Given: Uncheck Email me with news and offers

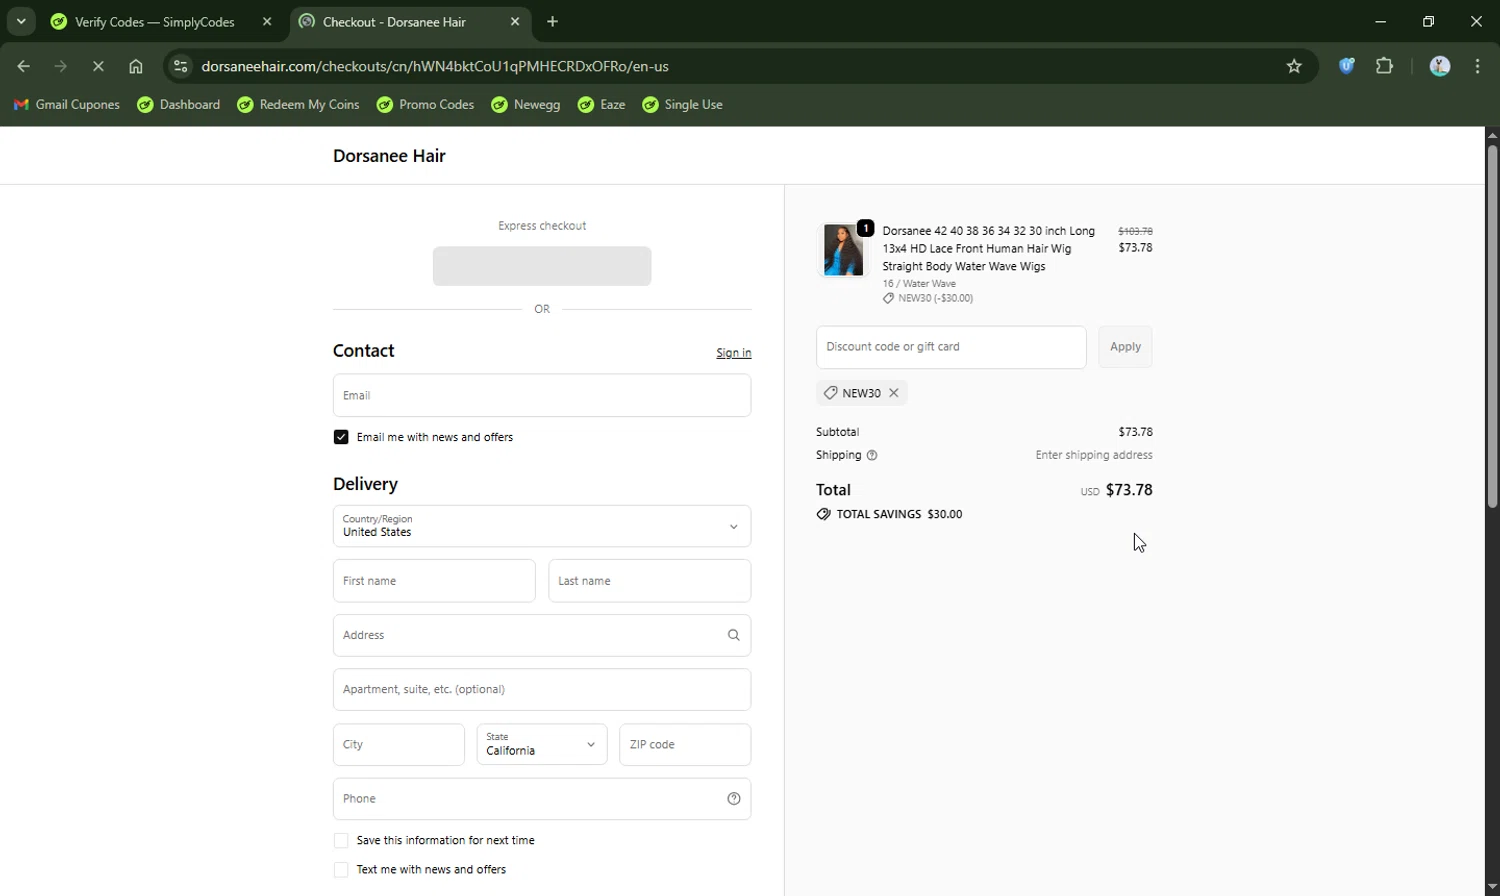Looking at the screenshot, I should pos(341,437).
